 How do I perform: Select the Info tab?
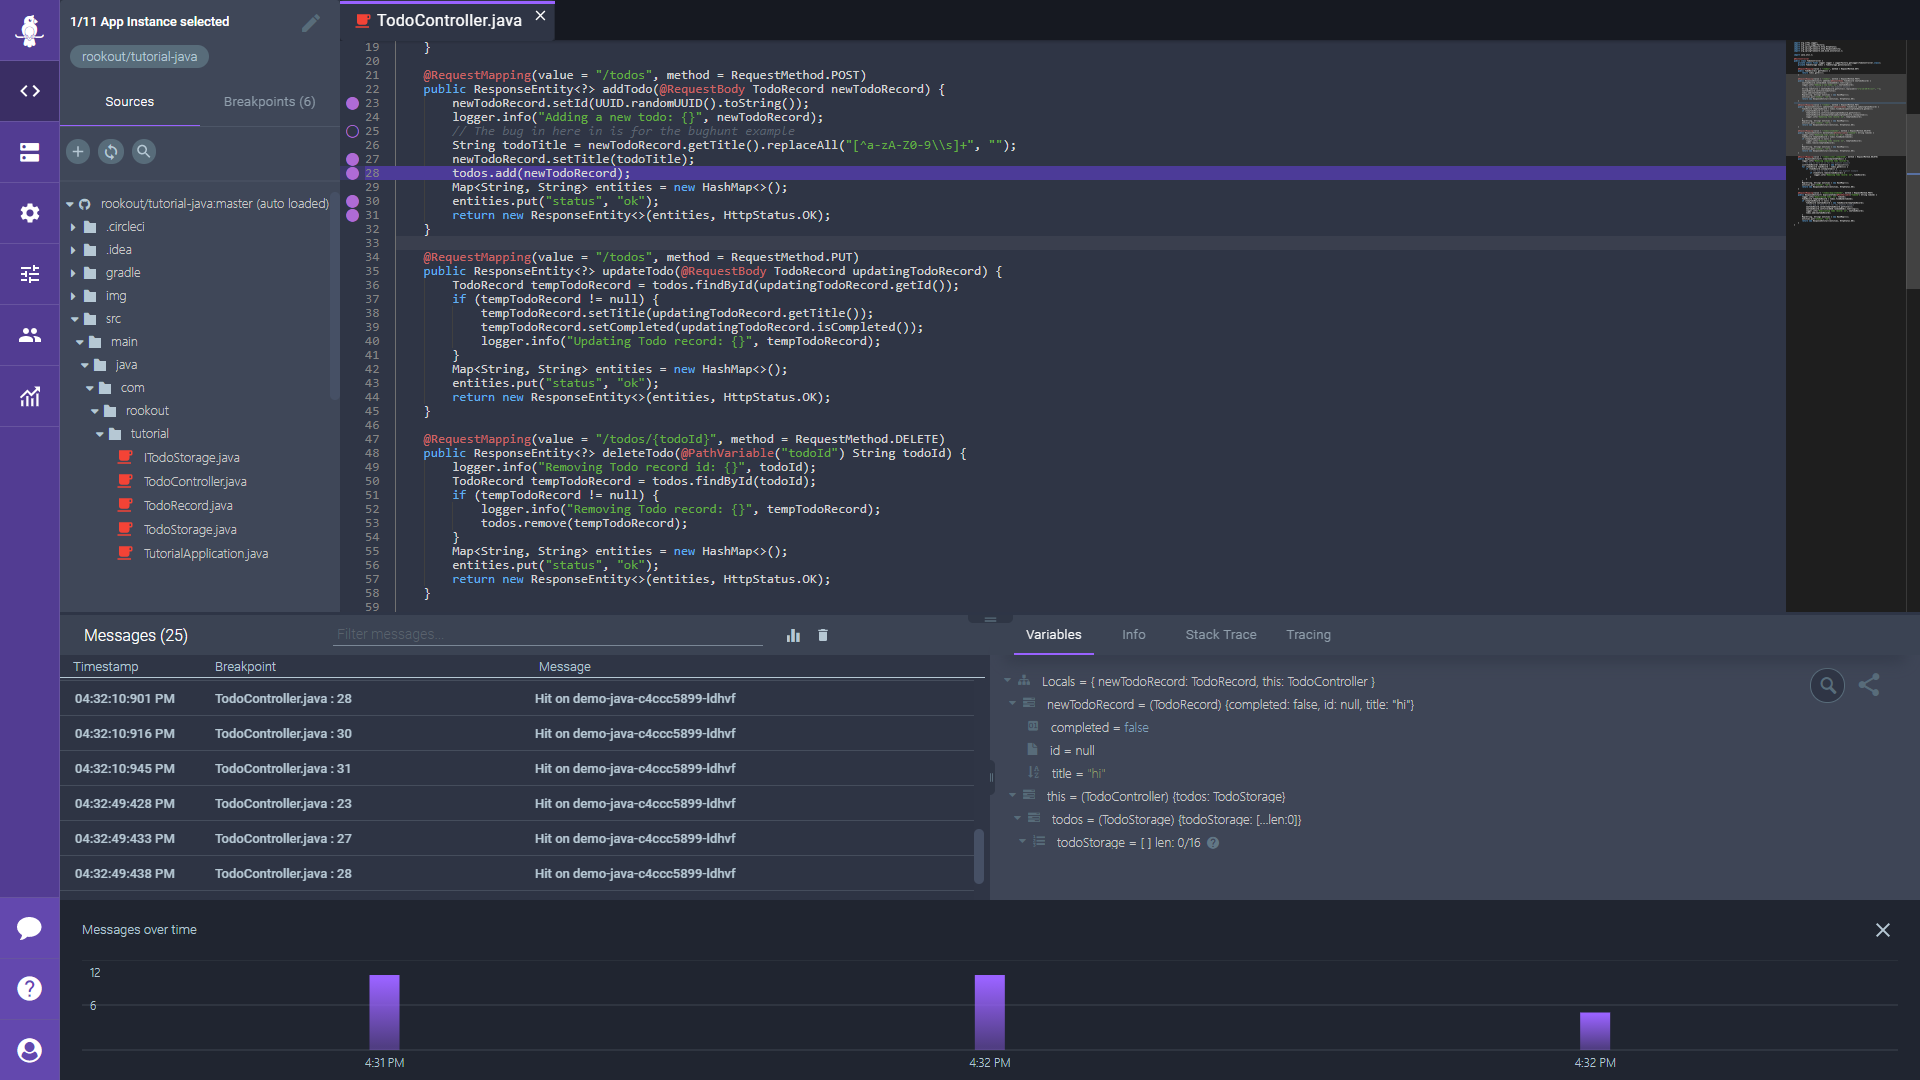pos(1133,635)
